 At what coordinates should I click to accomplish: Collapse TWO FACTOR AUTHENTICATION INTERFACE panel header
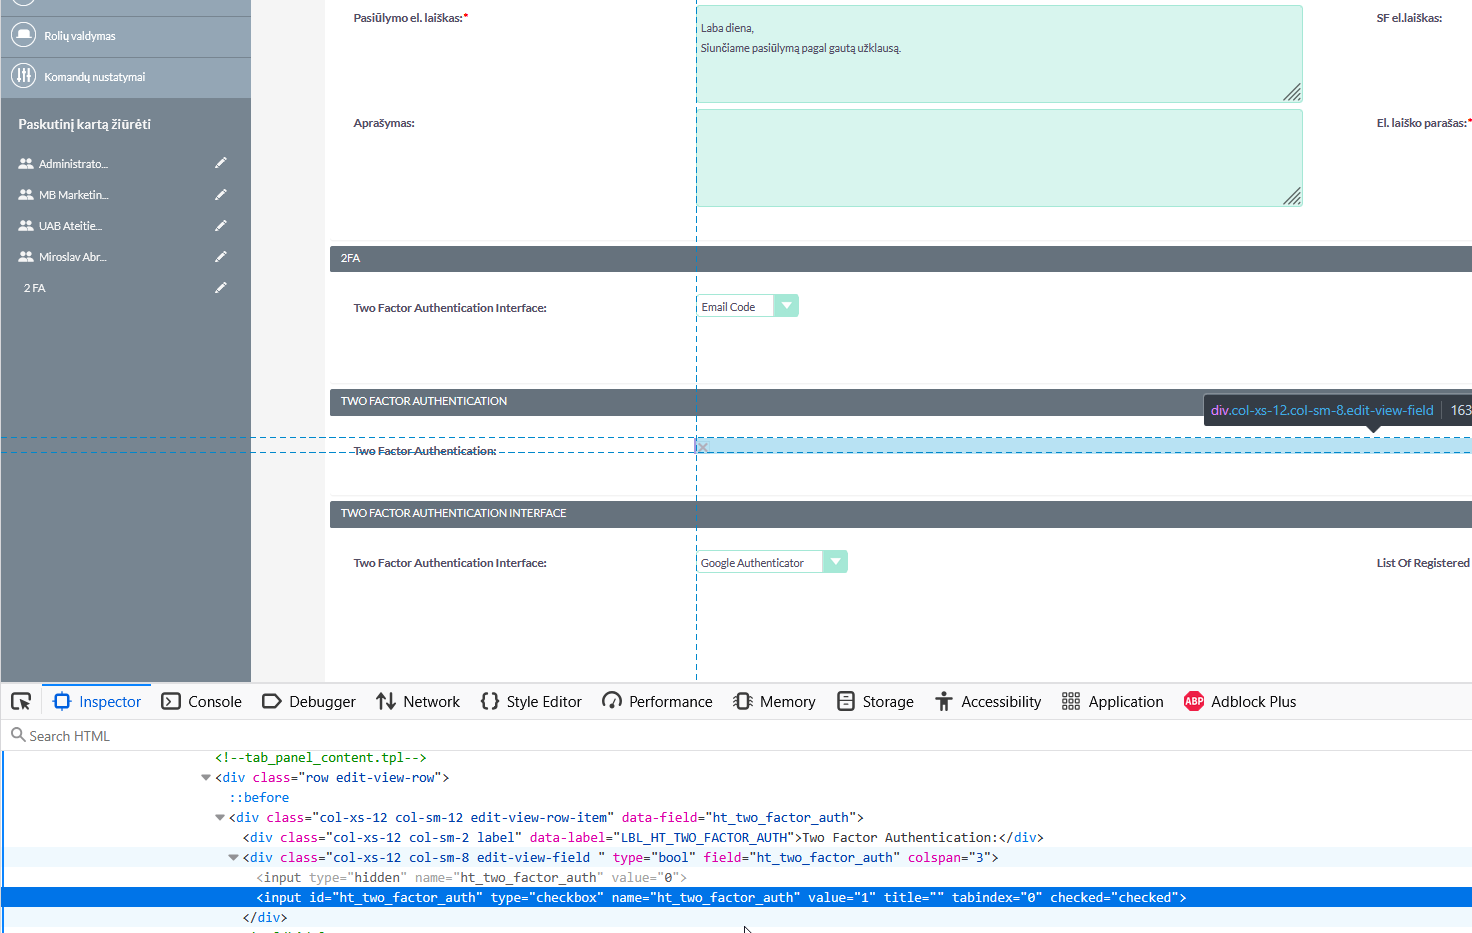[901, 514]
